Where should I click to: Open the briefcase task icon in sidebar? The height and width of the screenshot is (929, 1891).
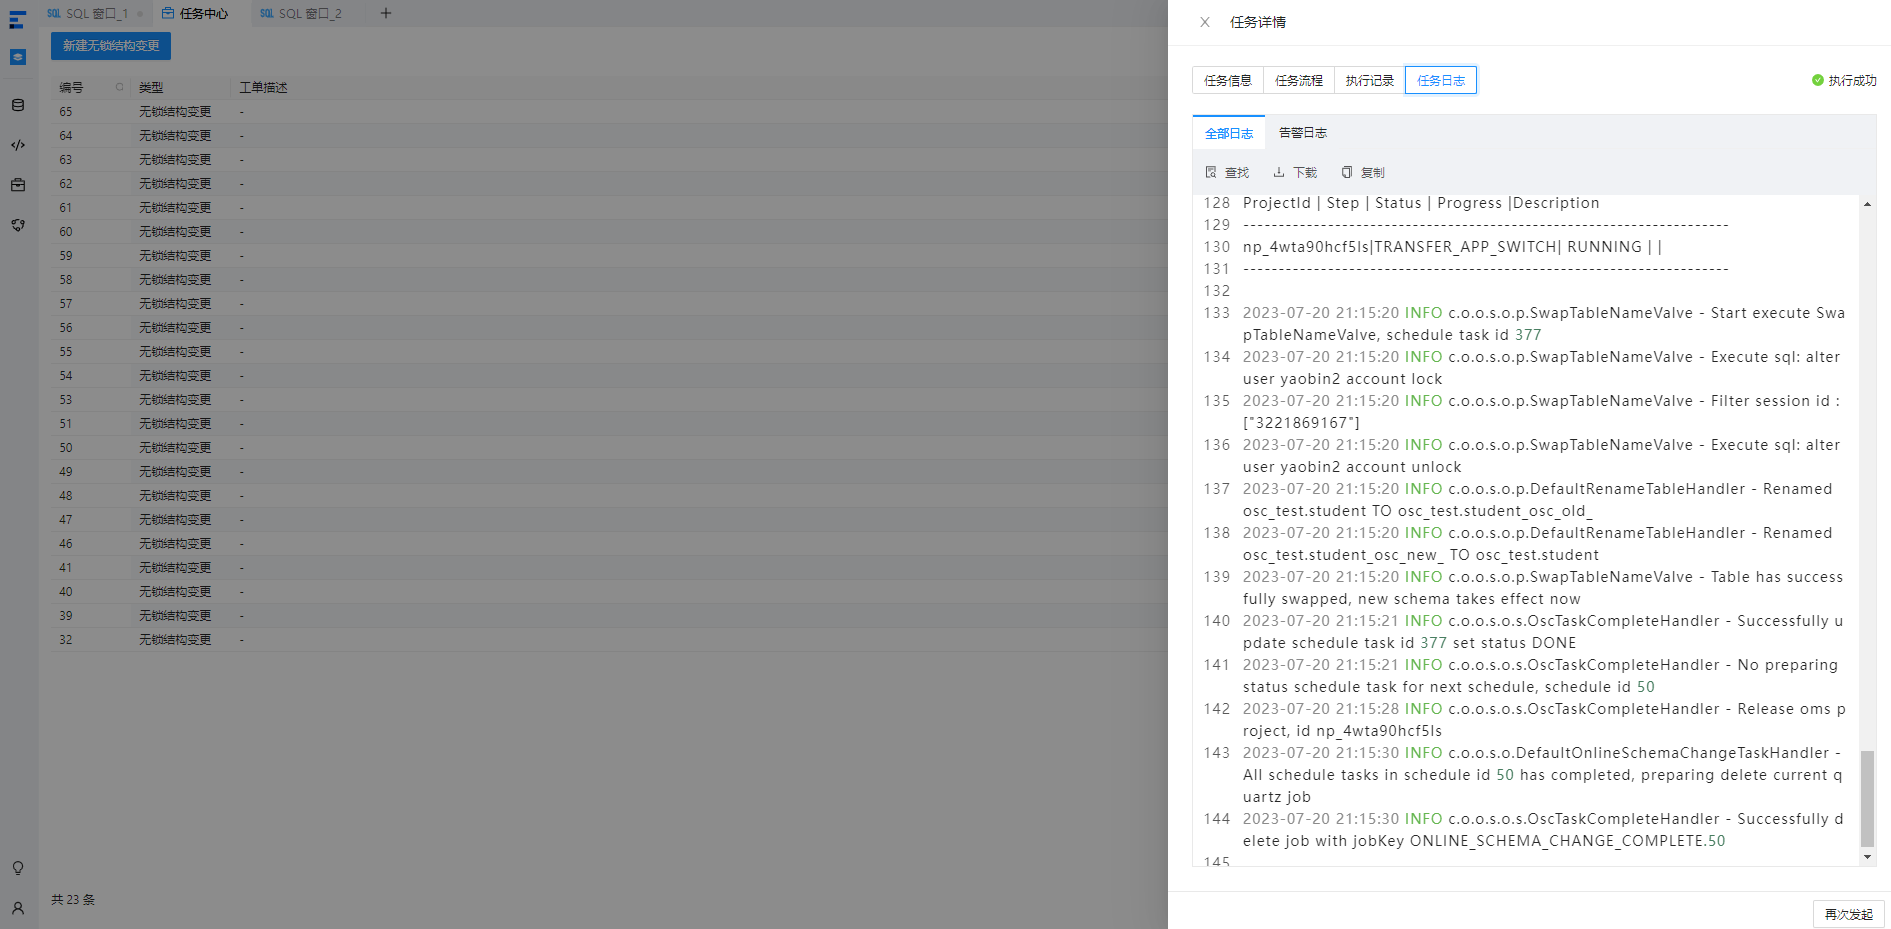coord(18,185)
